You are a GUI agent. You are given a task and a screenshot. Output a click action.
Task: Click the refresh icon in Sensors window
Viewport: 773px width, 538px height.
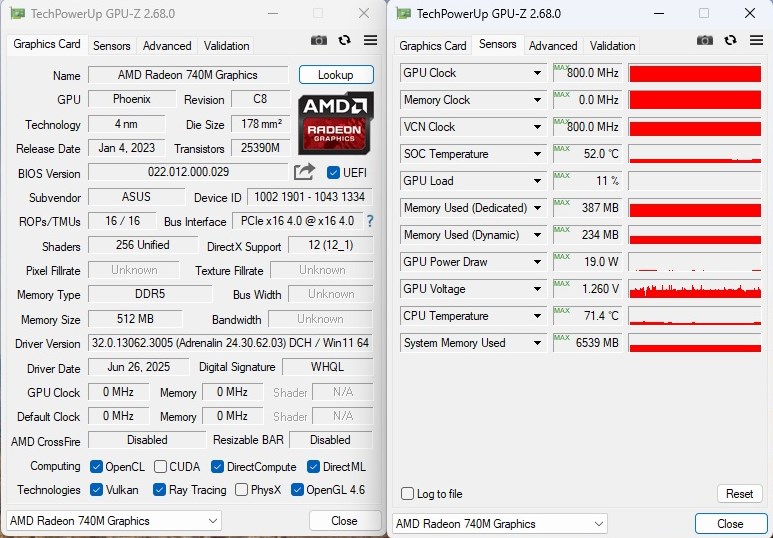pyautogui.click(x=731, y=41)
